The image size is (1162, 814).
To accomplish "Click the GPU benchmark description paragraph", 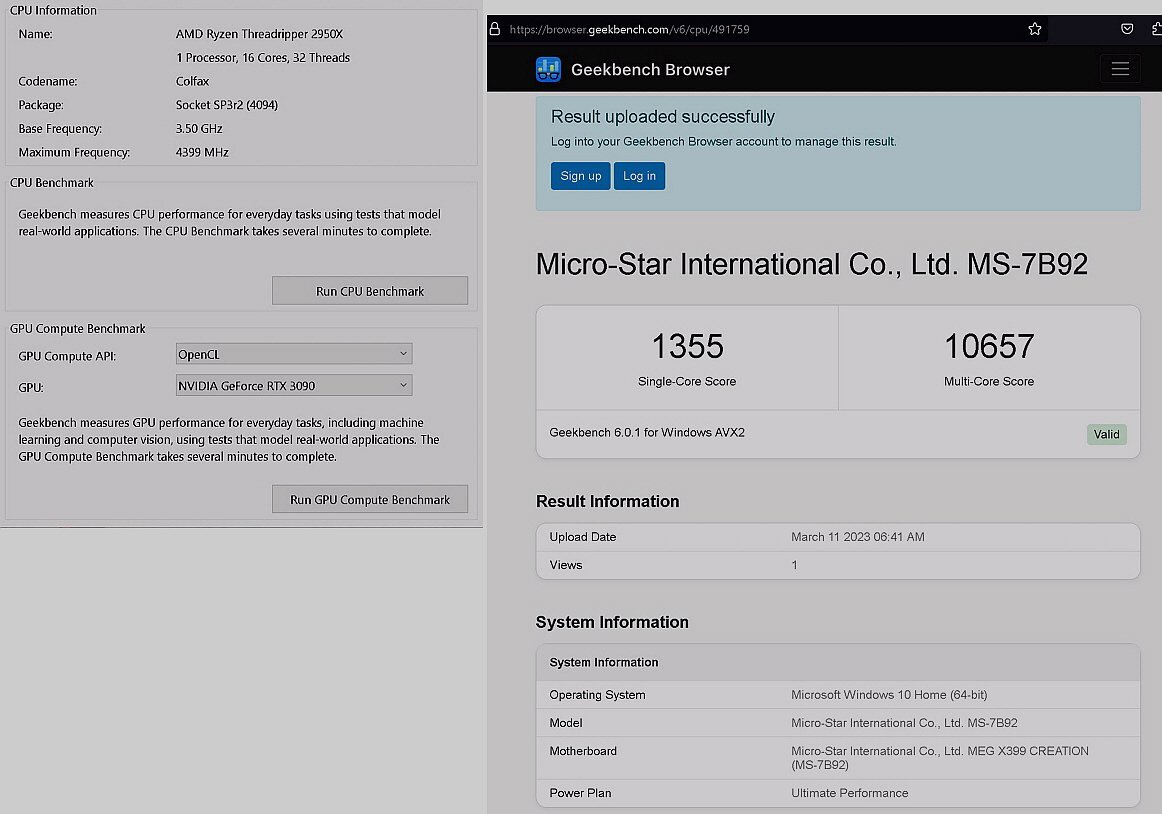I will tap(229, 440).
